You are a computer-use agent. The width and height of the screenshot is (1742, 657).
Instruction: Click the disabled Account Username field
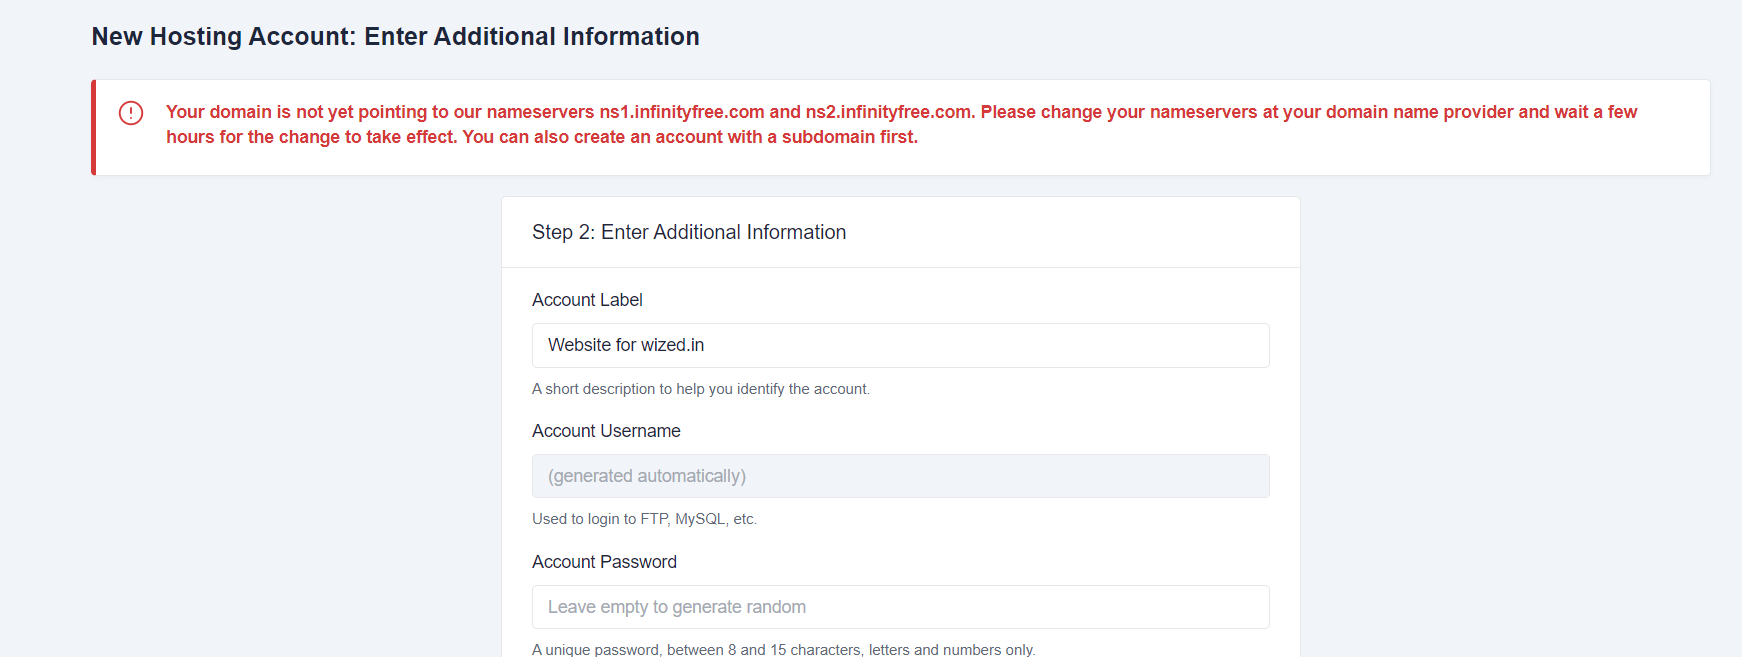(x=900, y=476)
